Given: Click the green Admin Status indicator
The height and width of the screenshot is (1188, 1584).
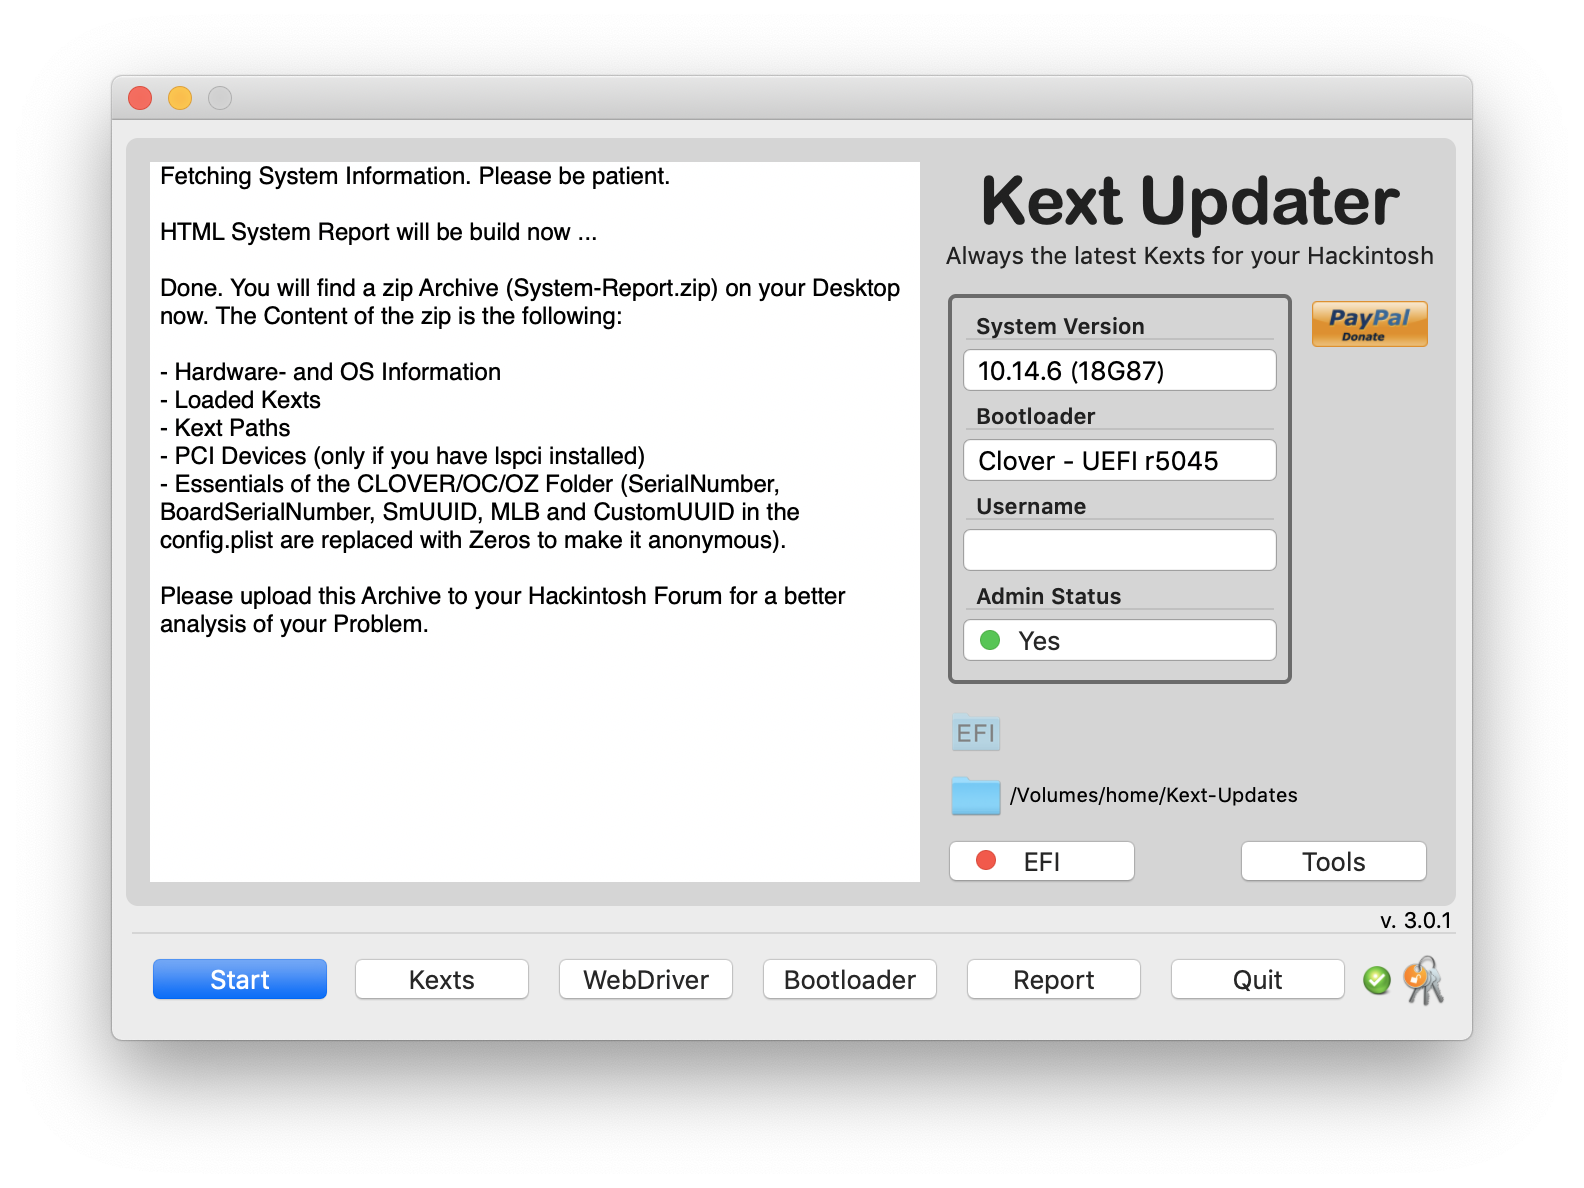Looking at the screenshot, I should 990,640.
